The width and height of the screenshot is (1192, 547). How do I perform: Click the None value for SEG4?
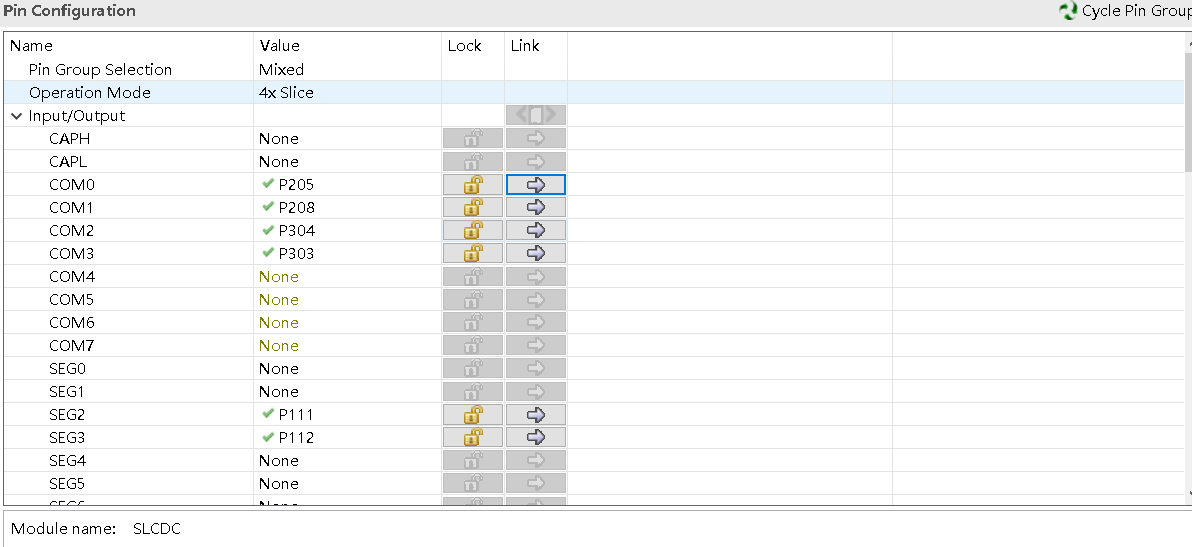pyautogui.click(x=279, y=460)
